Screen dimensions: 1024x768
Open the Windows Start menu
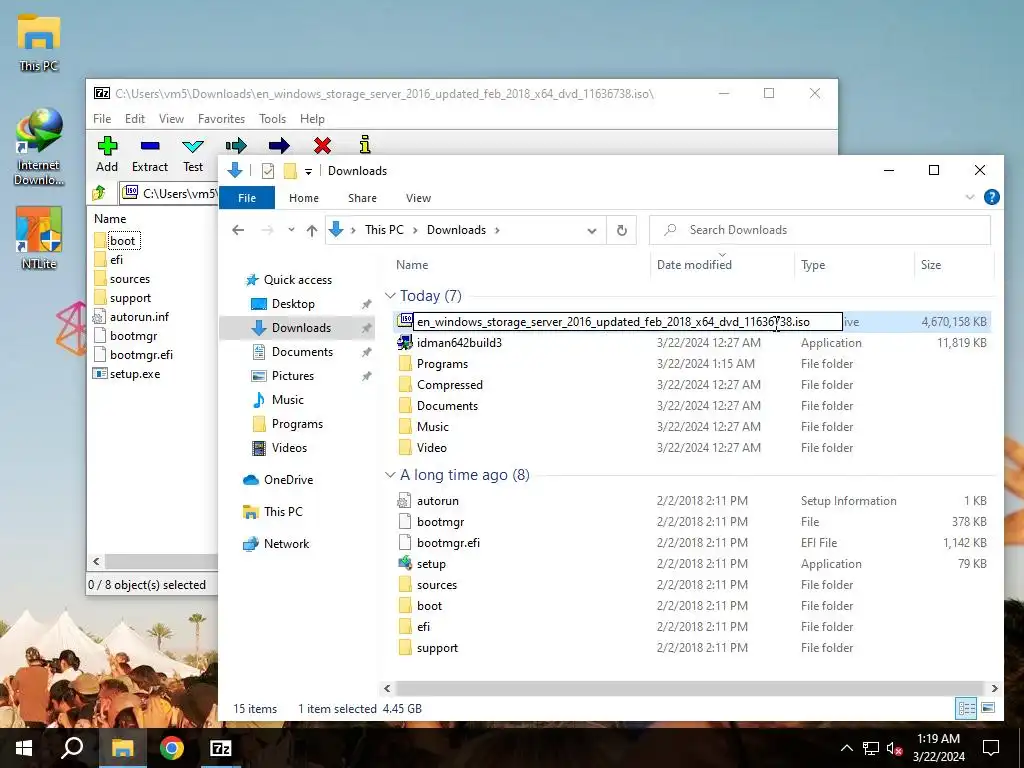coord(24,748)
